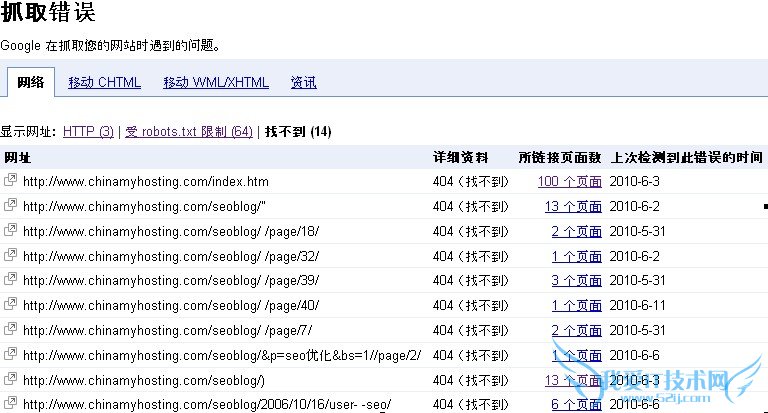The height and width of the screenshot is (413, 768).
Task: Click the 网址 column header
Action: [x=18, y=157]
